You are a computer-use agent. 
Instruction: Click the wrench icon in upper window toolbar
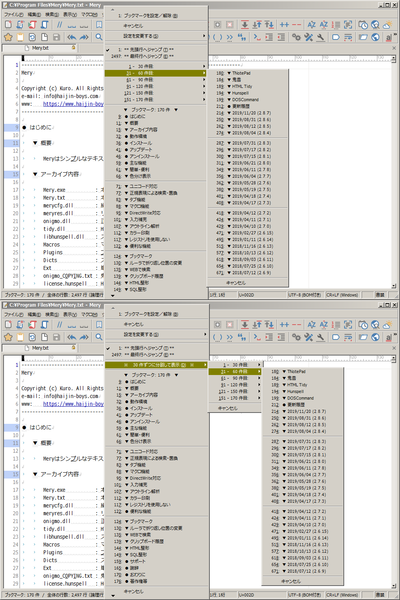point(321,37)
